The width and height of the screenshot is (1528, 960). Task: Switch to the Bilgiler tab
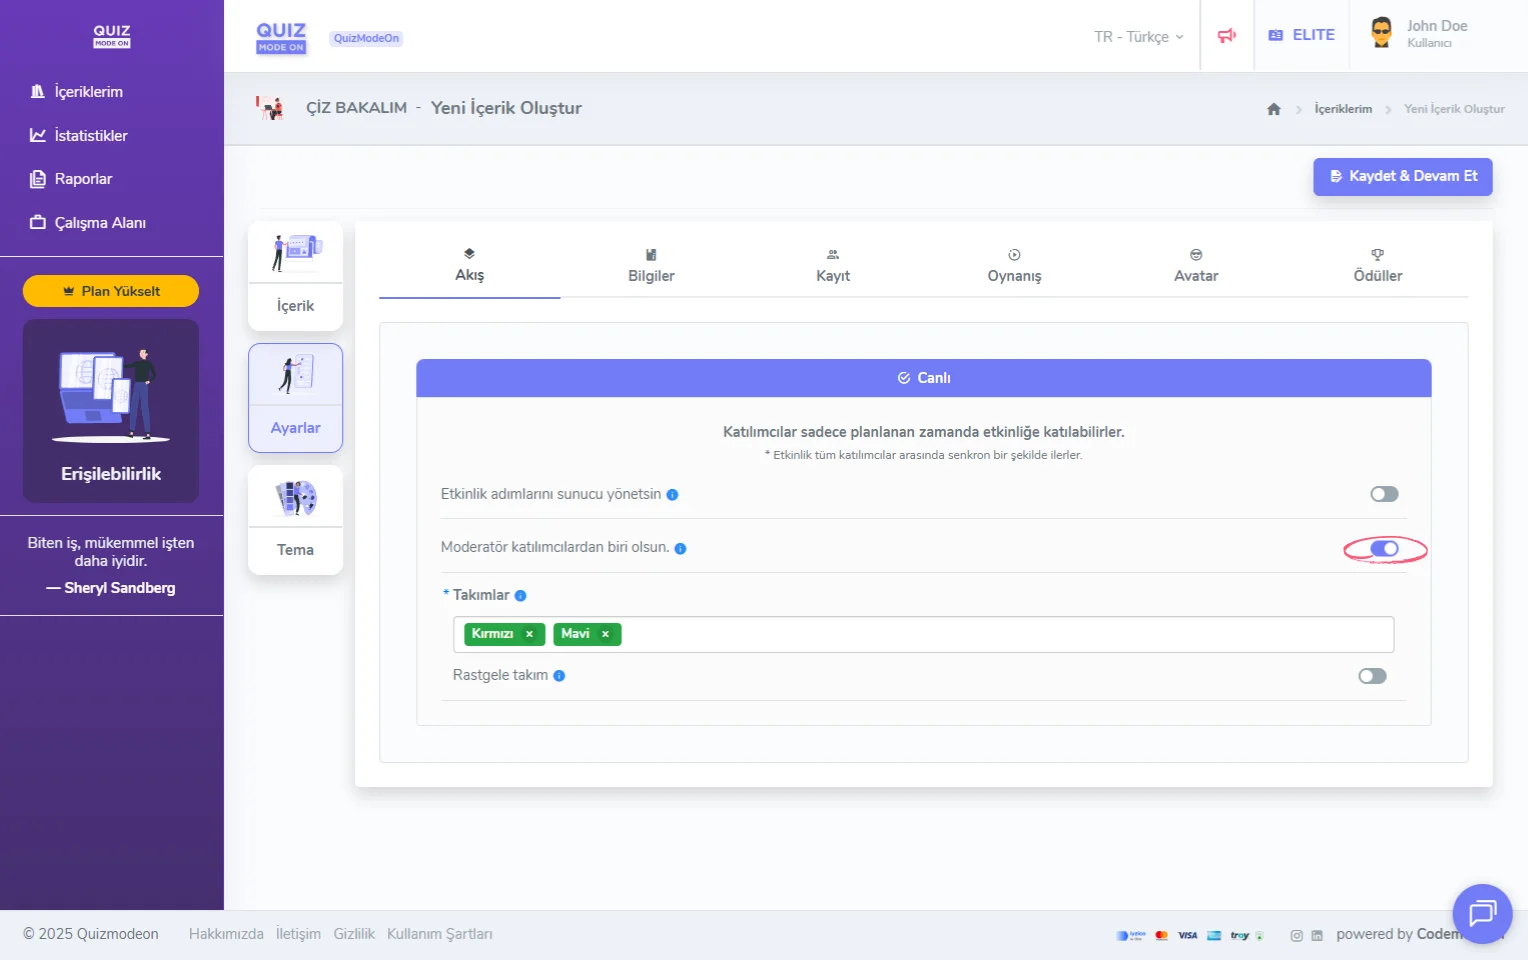click(x=651, y=266)
